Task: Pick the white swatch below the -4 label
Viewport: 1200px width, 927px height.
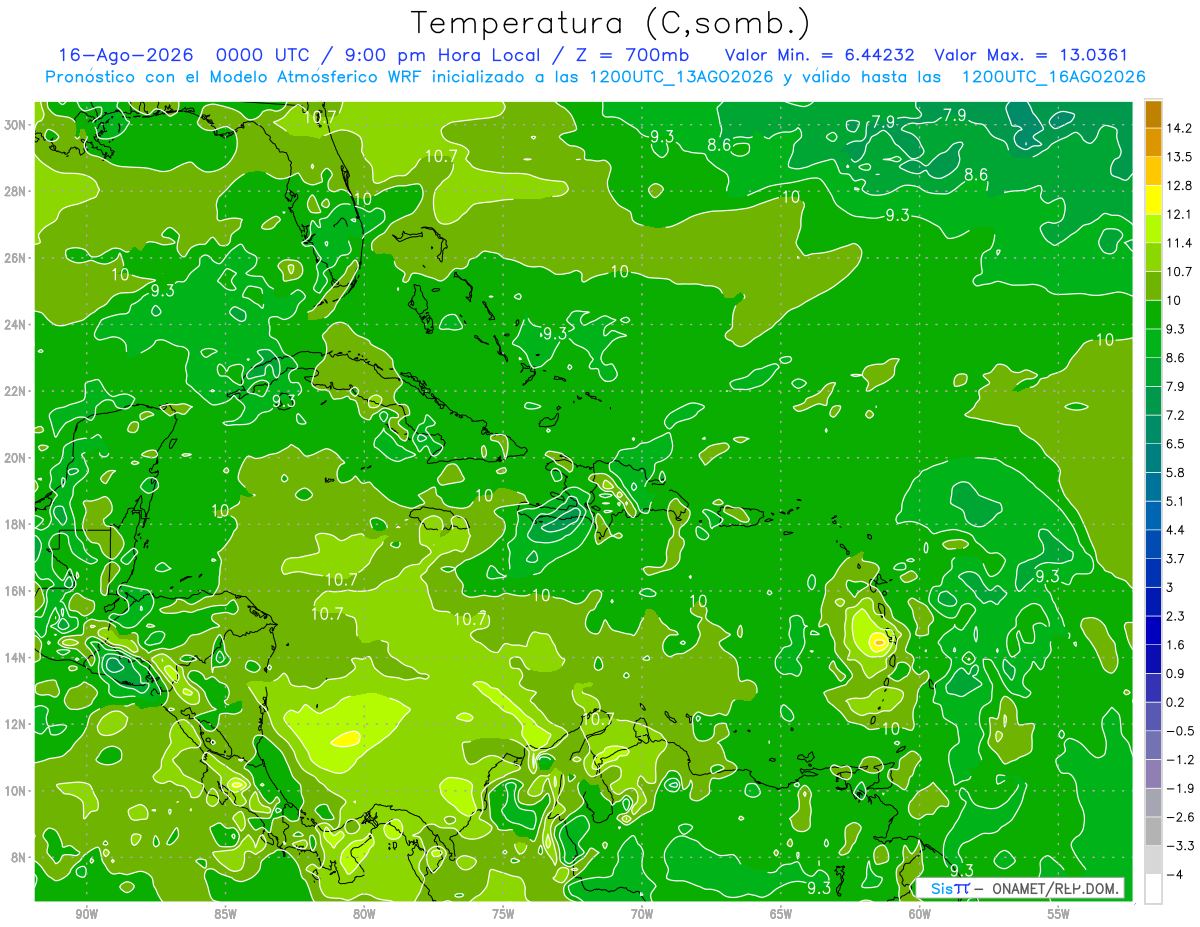Action: click(x=1153, y=888)
